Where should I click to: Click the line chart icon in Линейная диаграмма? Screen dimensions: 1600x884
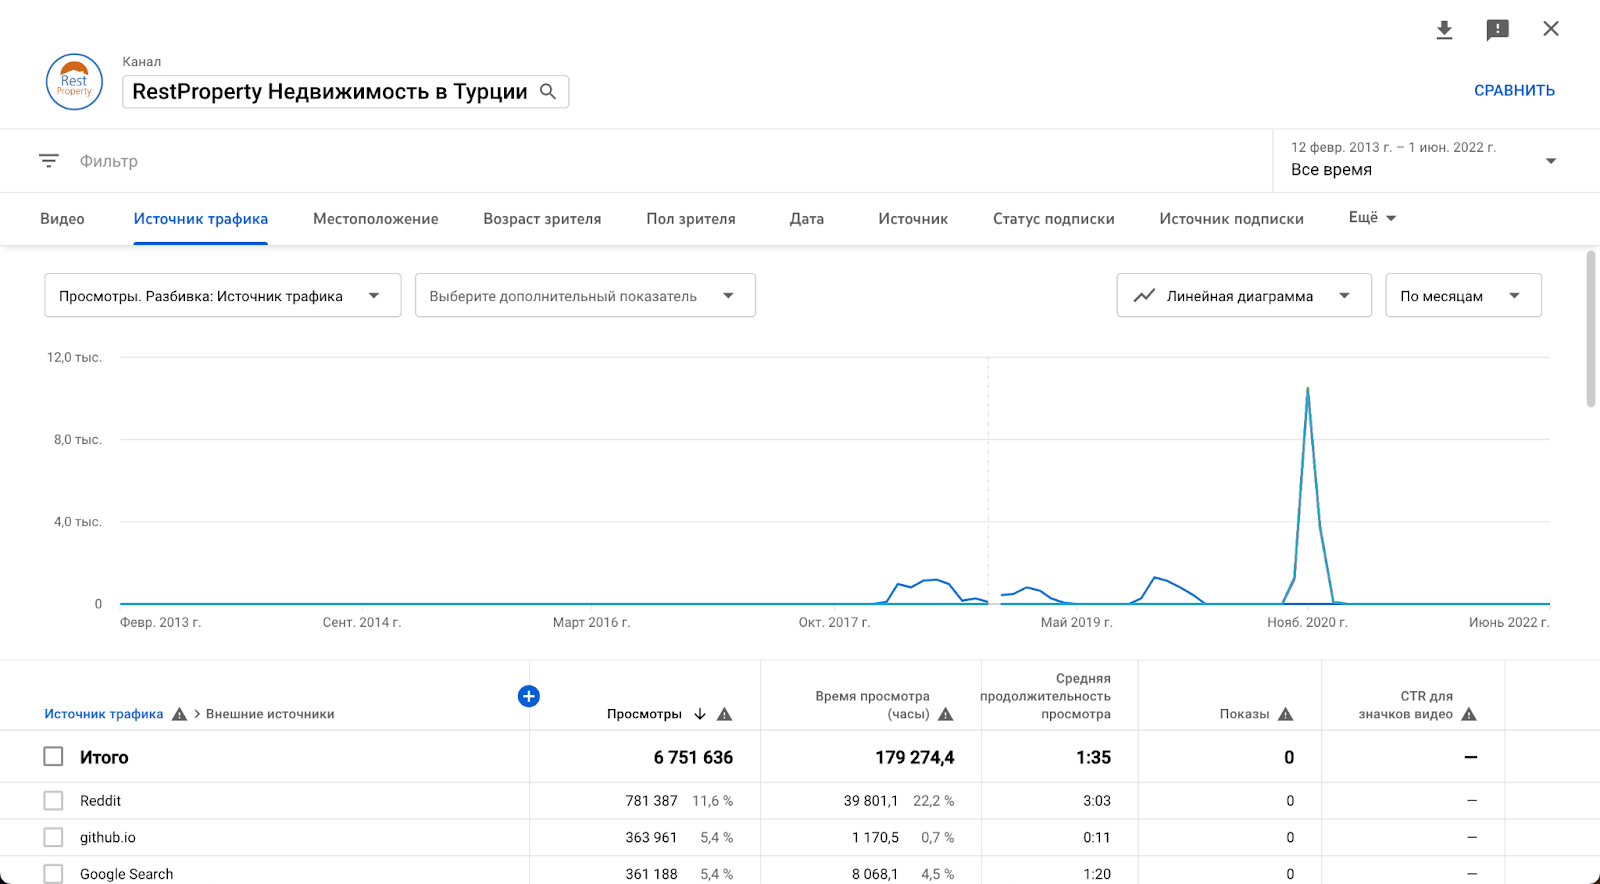point(1145,296)
